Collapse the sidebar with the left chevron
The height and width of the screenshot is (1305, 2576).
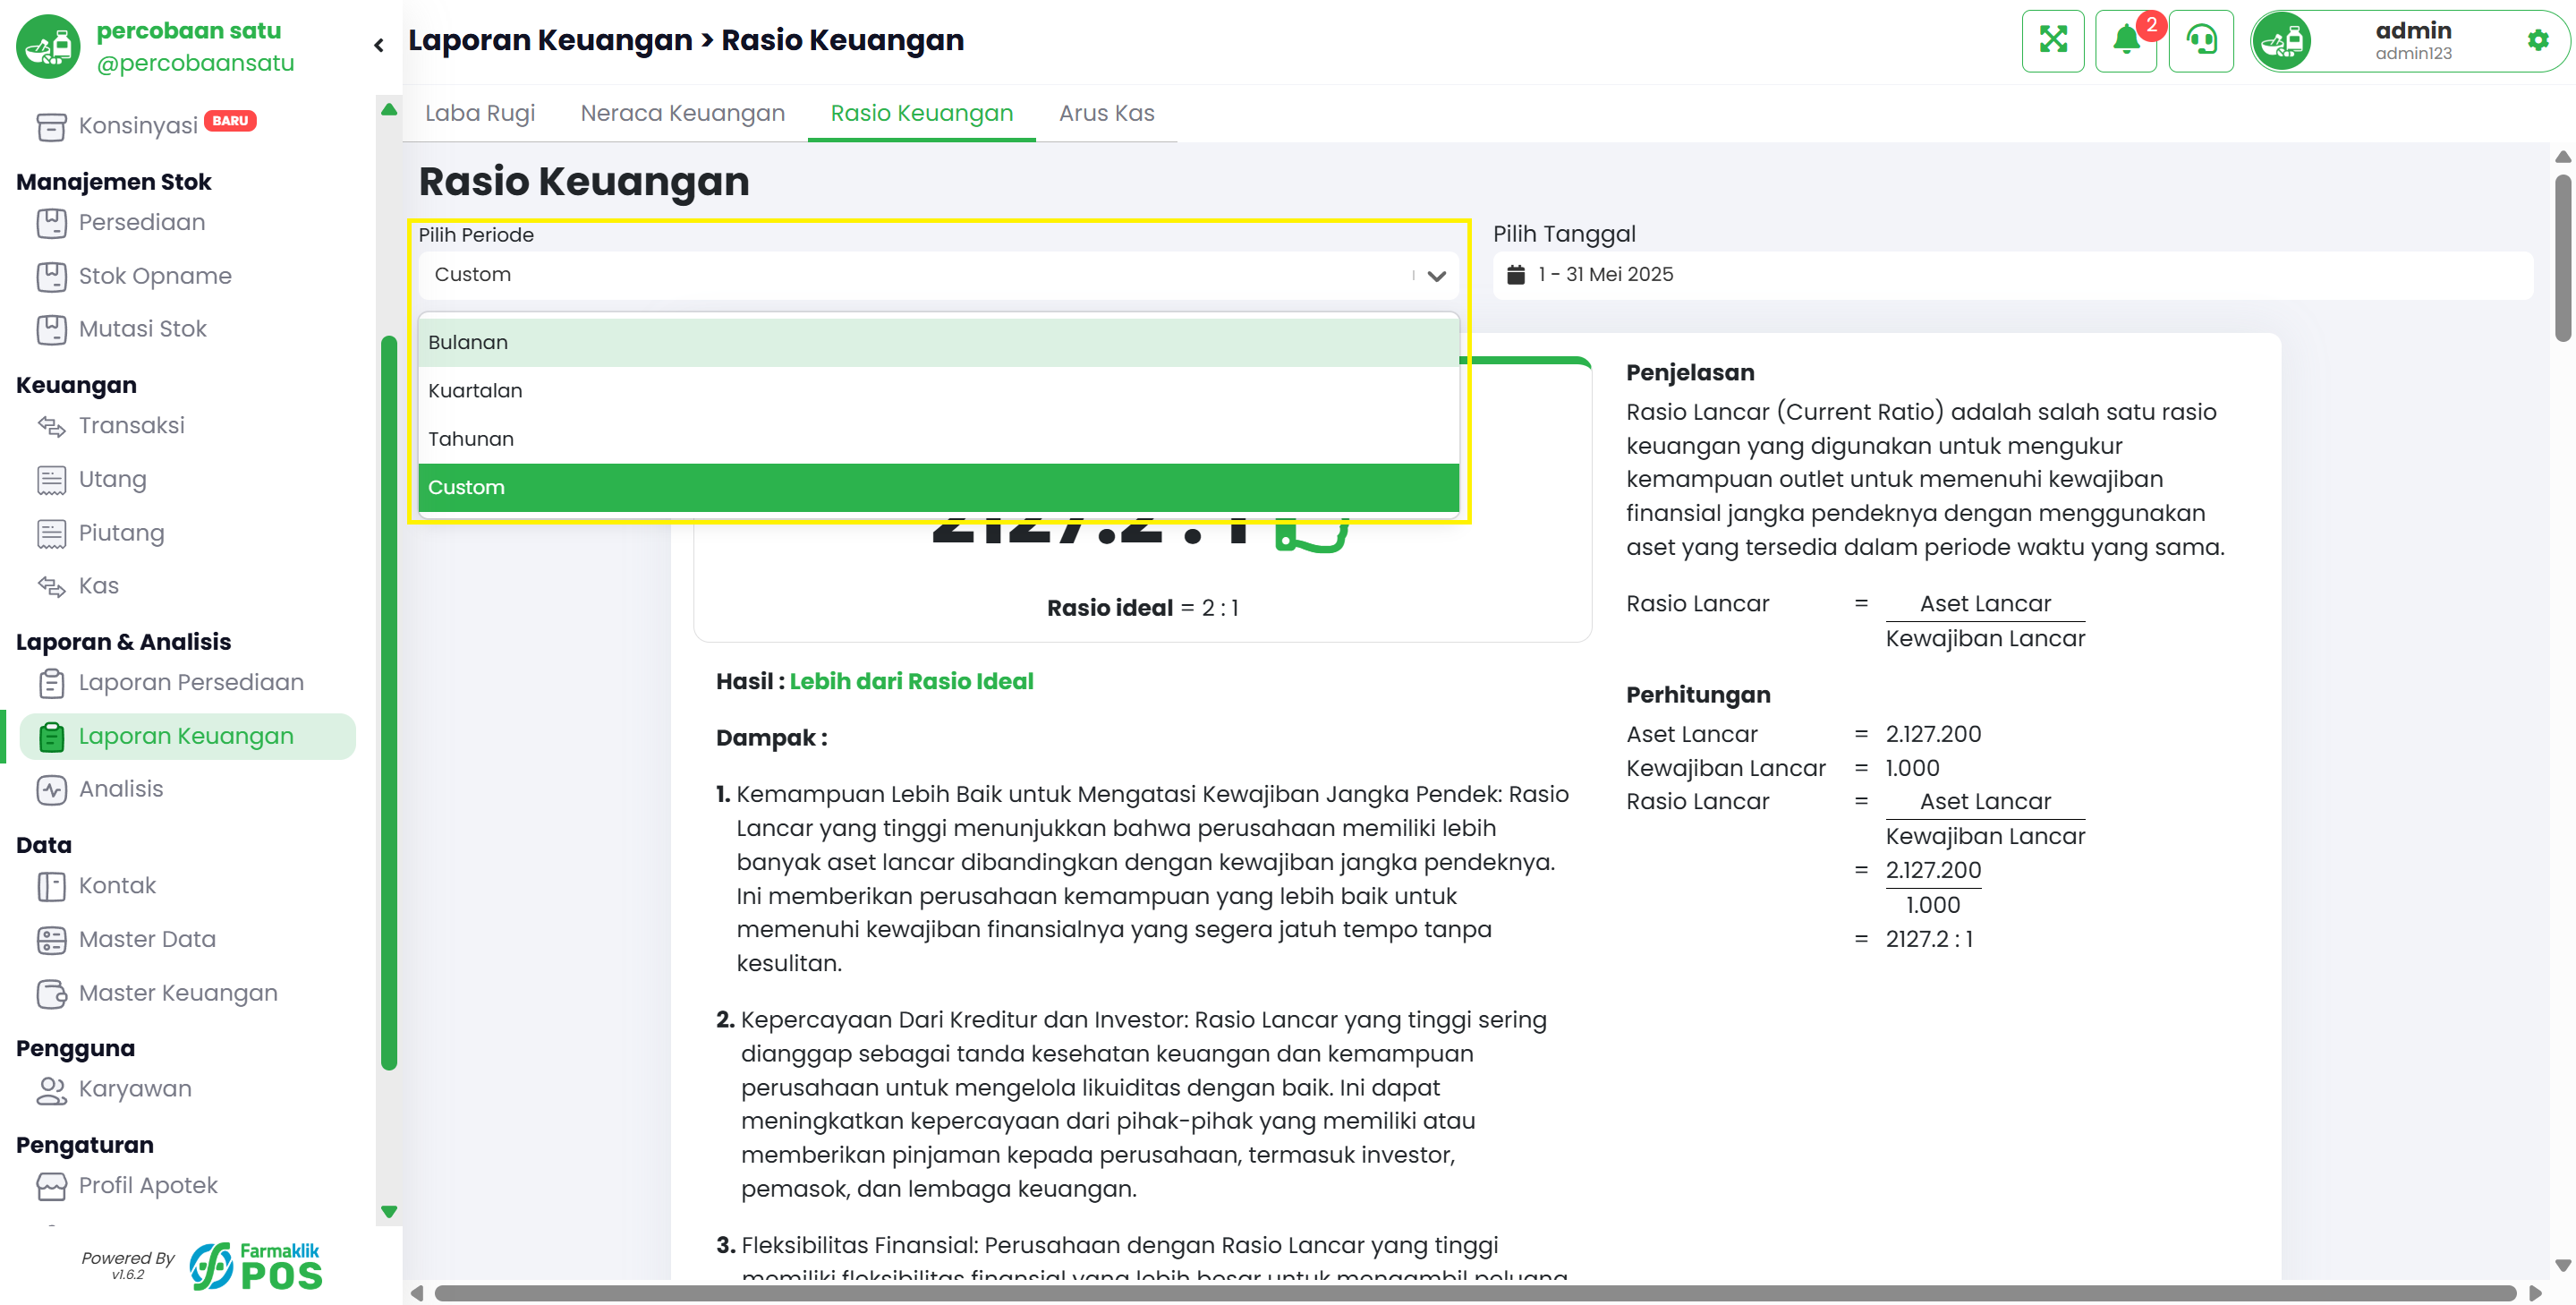tap(378, 45)
